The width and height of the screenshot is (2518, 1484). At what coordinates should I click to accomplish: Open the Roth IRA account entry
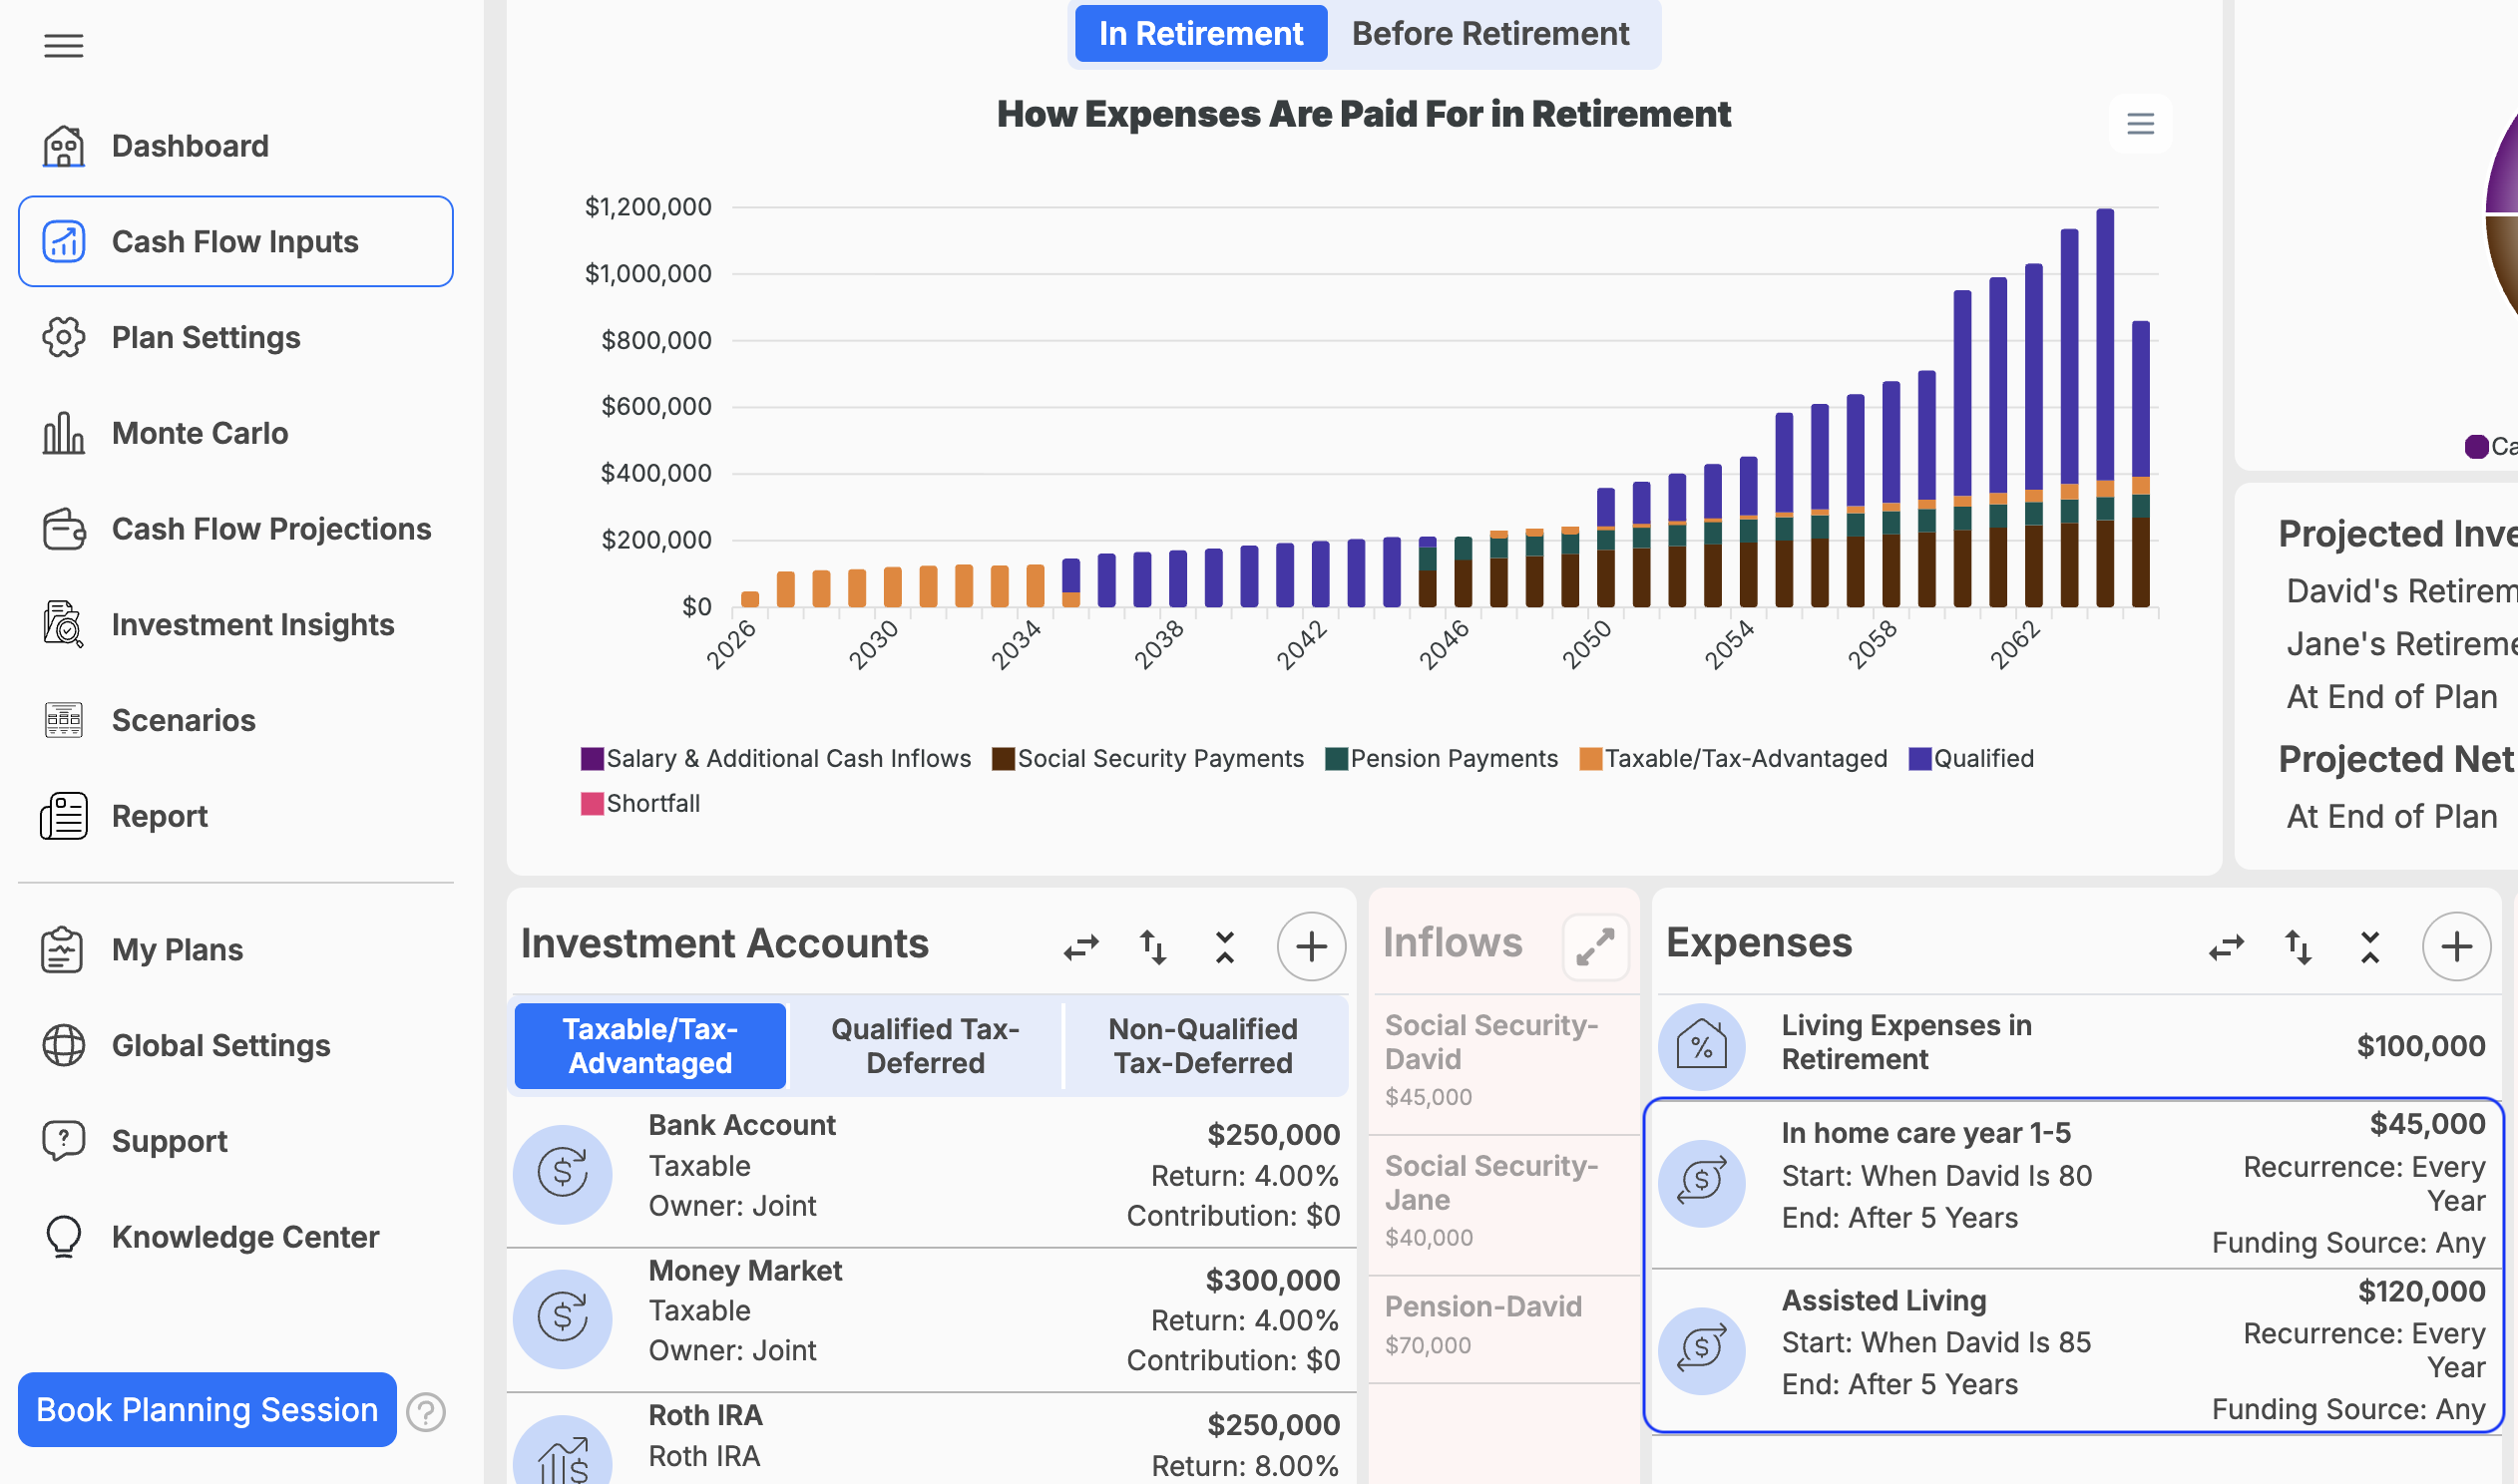[931, 1440]
